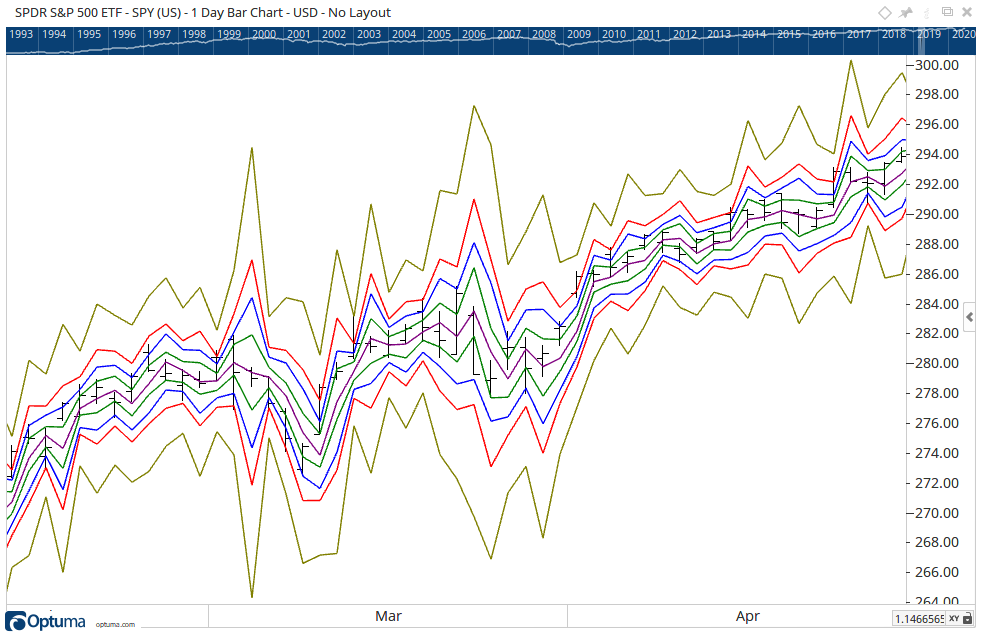Jump to 2015 in the year timeline
Viewport: 982px width, 635px height.
[789, 34]
